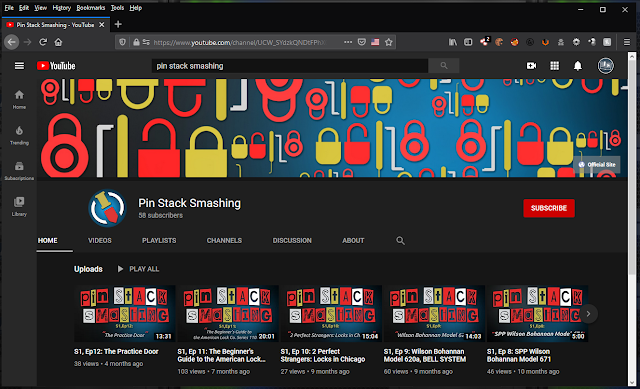
Task: Click the channel search magnifier icon
Action: point(400,240)
